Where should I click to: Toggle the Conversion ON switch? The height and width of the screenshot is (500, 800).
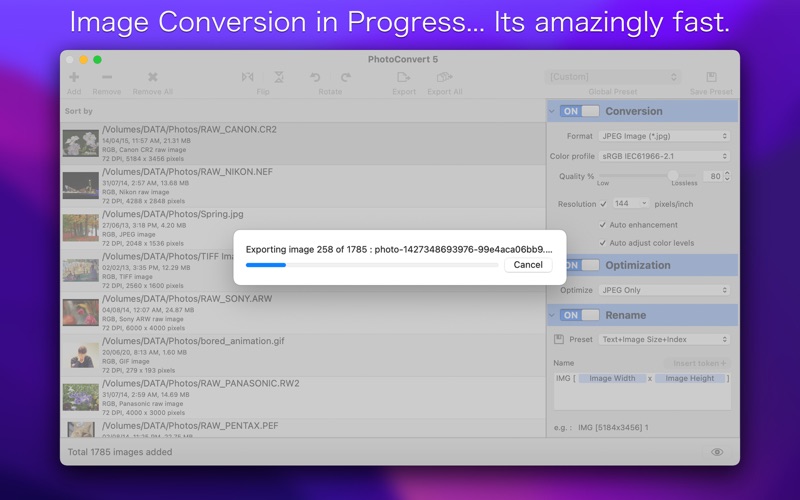[579, 111]
